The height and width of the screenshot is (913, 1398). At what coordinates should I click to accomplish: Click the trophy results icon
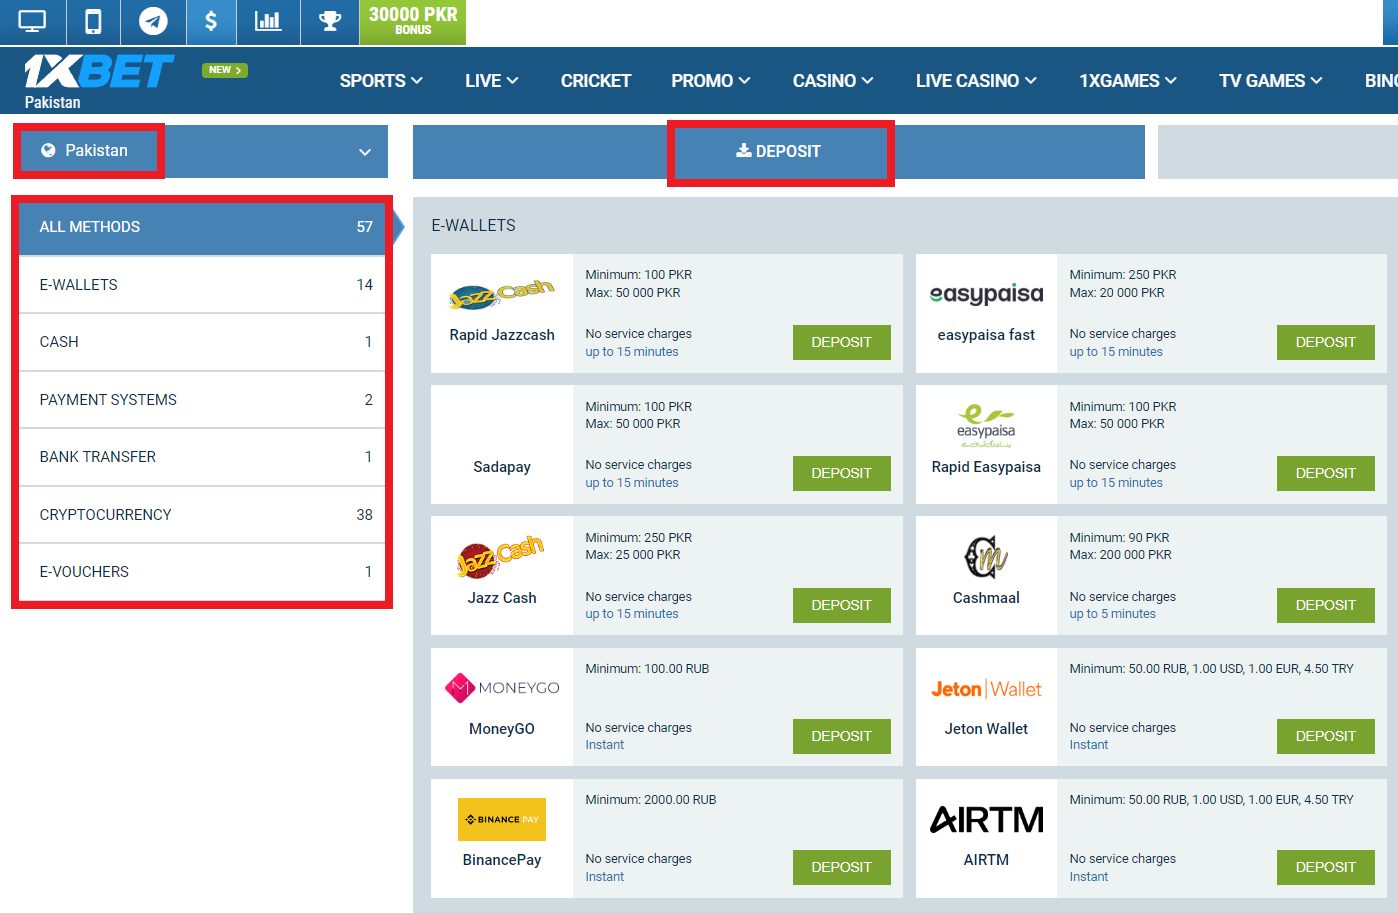click(x=330, y=21)
